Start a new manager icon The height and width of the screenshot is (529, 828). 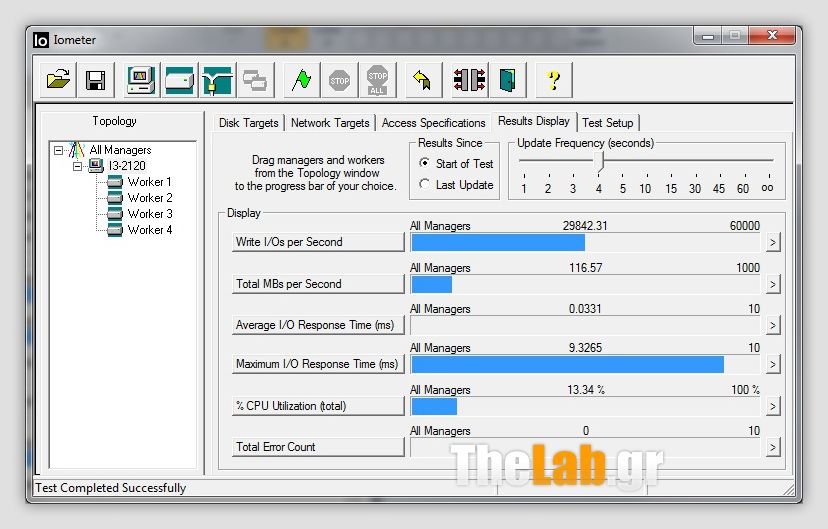coord(142,80)
